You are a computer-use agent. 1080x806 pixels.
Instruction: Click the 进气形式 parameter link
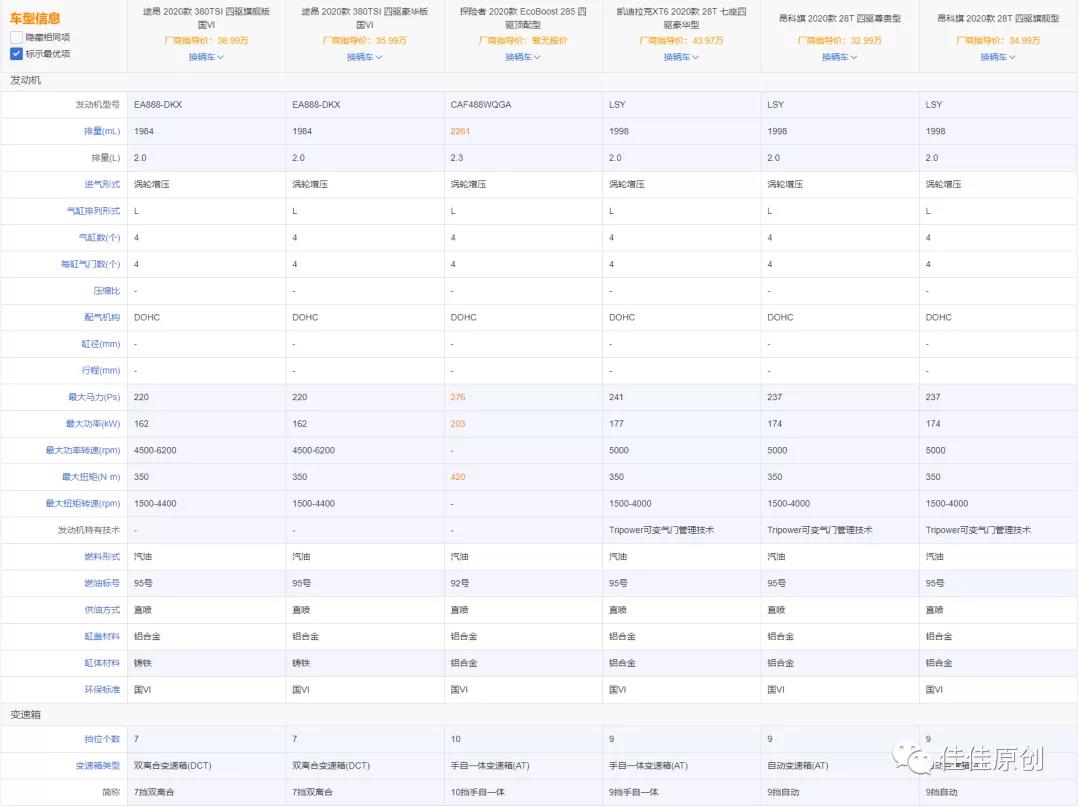102,184
